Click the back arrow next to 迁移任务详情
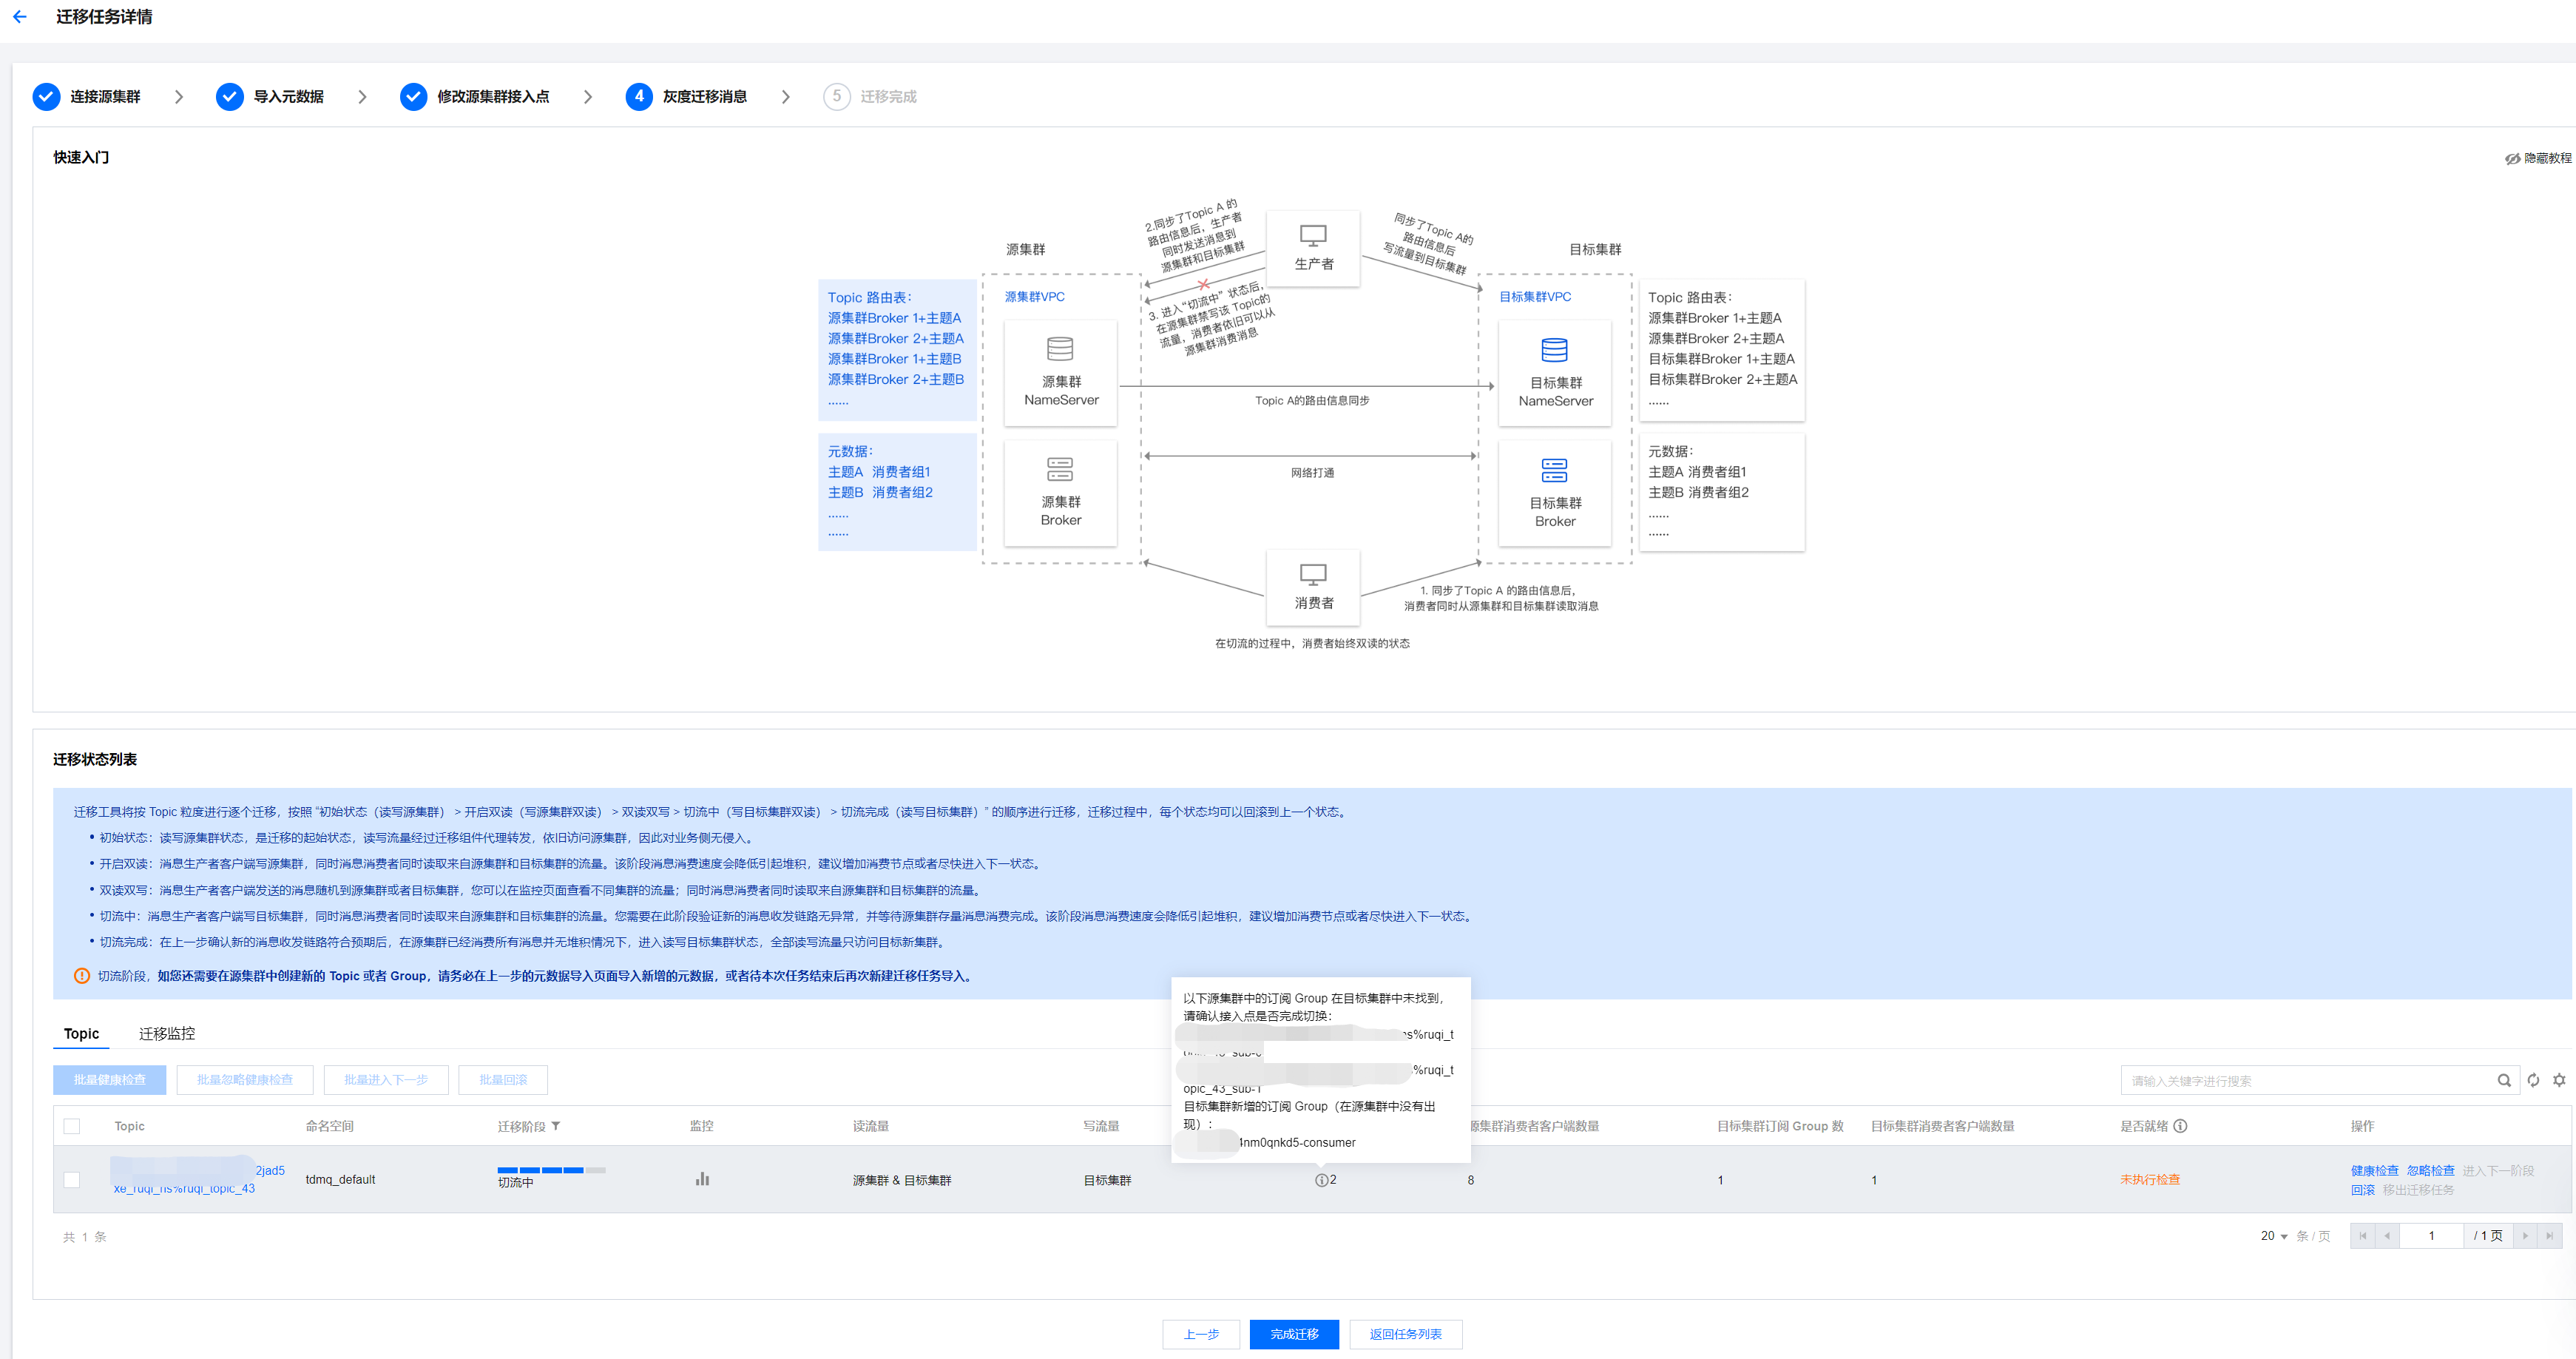2576x1359 pixels. (20, 17)
